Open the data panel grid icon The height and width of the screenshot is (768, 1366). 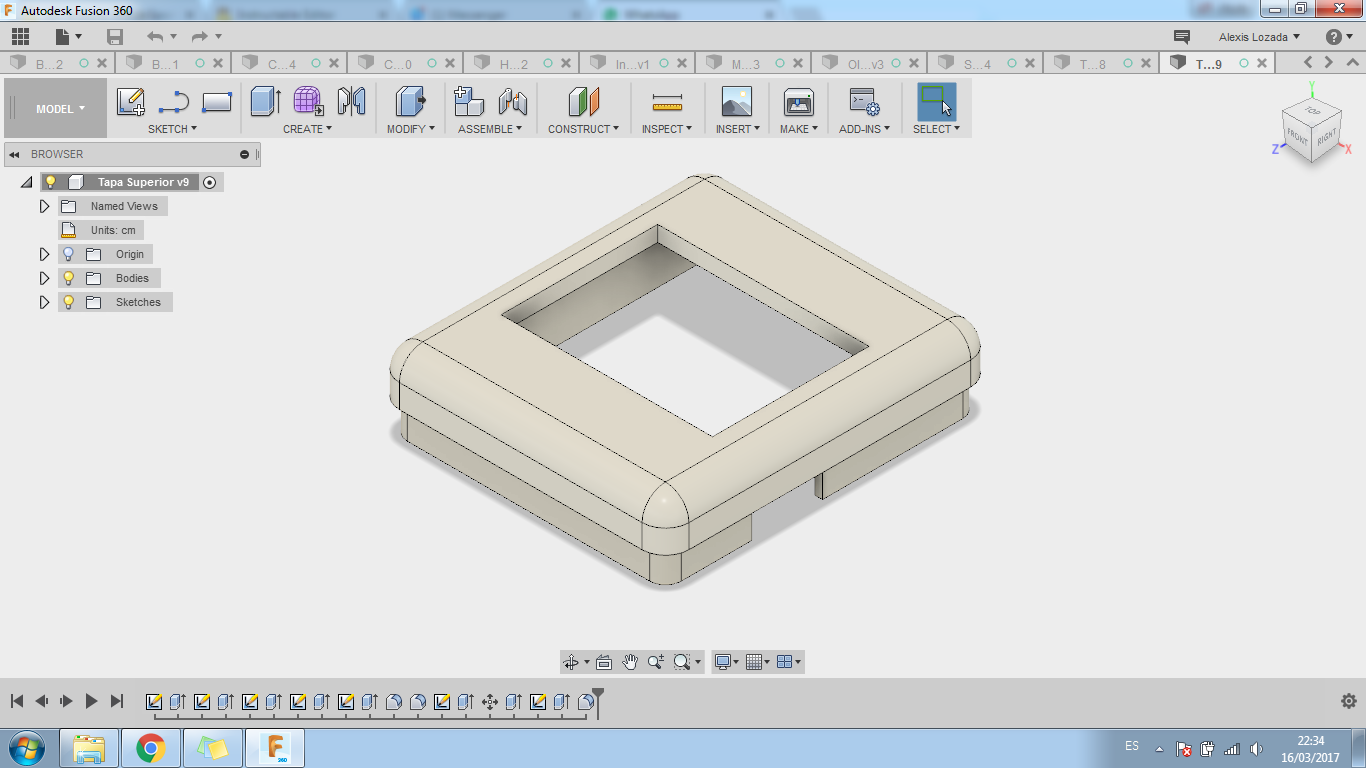click(x=20, y=37)
